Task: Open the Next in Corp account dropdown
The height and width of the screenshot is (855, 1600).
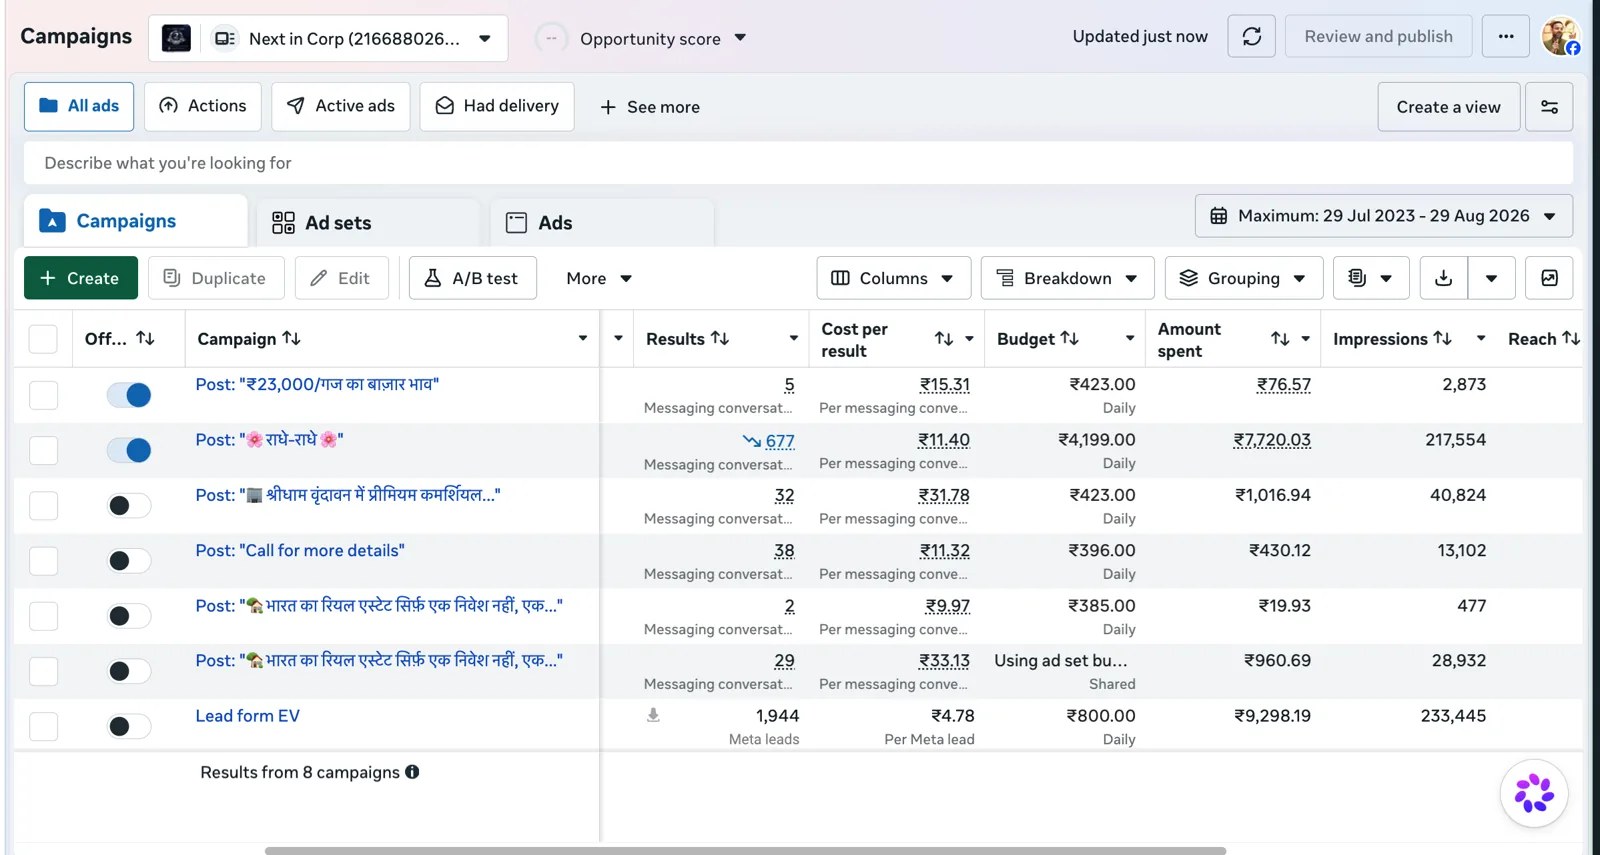Action: (328, 38)
